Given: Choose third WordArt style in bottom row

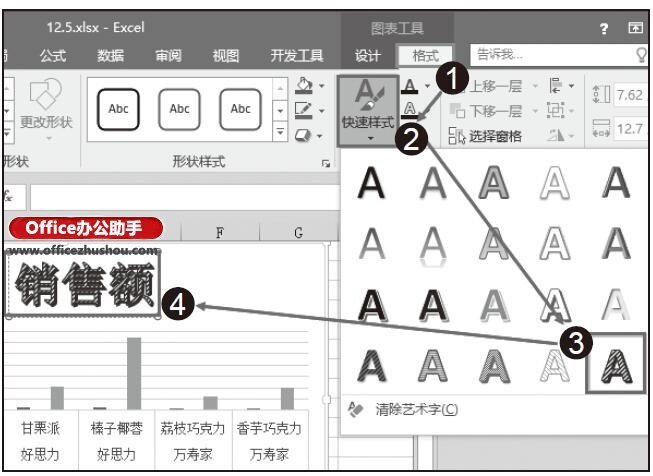Looking at the screenshot, I should click(494, 366).
